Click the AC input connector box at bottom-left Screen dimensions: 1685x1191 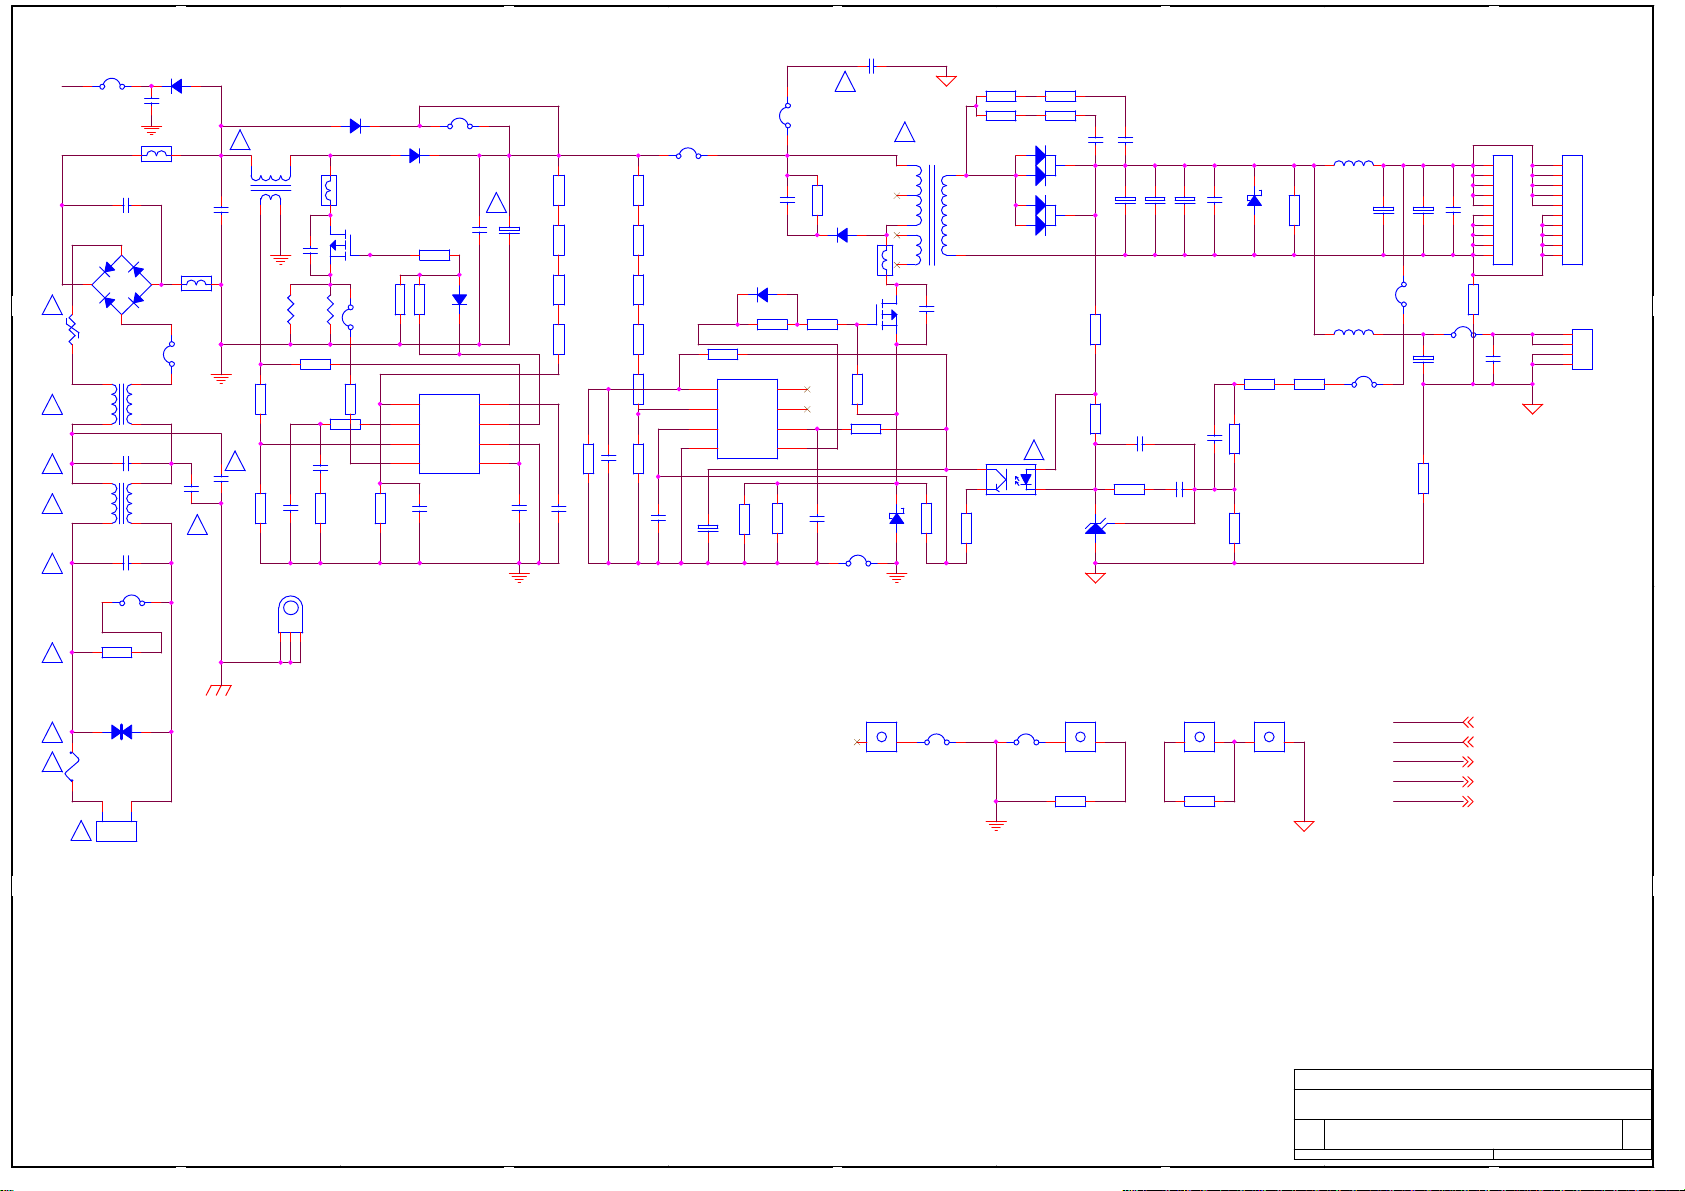(x=116, y=831)
